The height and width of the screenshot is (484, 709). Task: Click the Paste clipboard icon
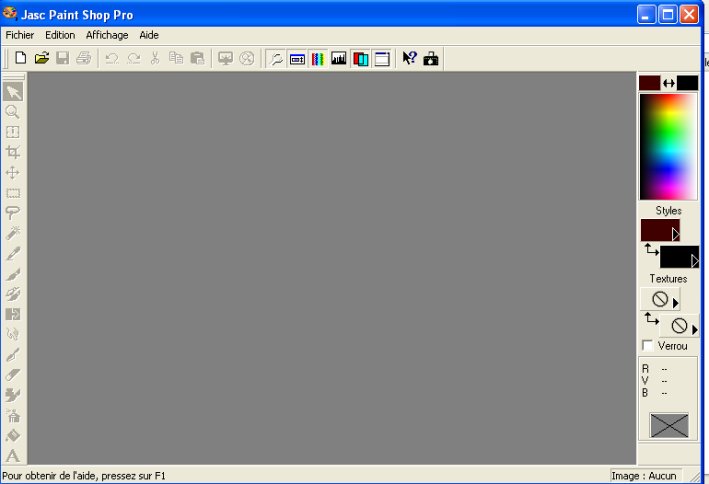[197, 58]
